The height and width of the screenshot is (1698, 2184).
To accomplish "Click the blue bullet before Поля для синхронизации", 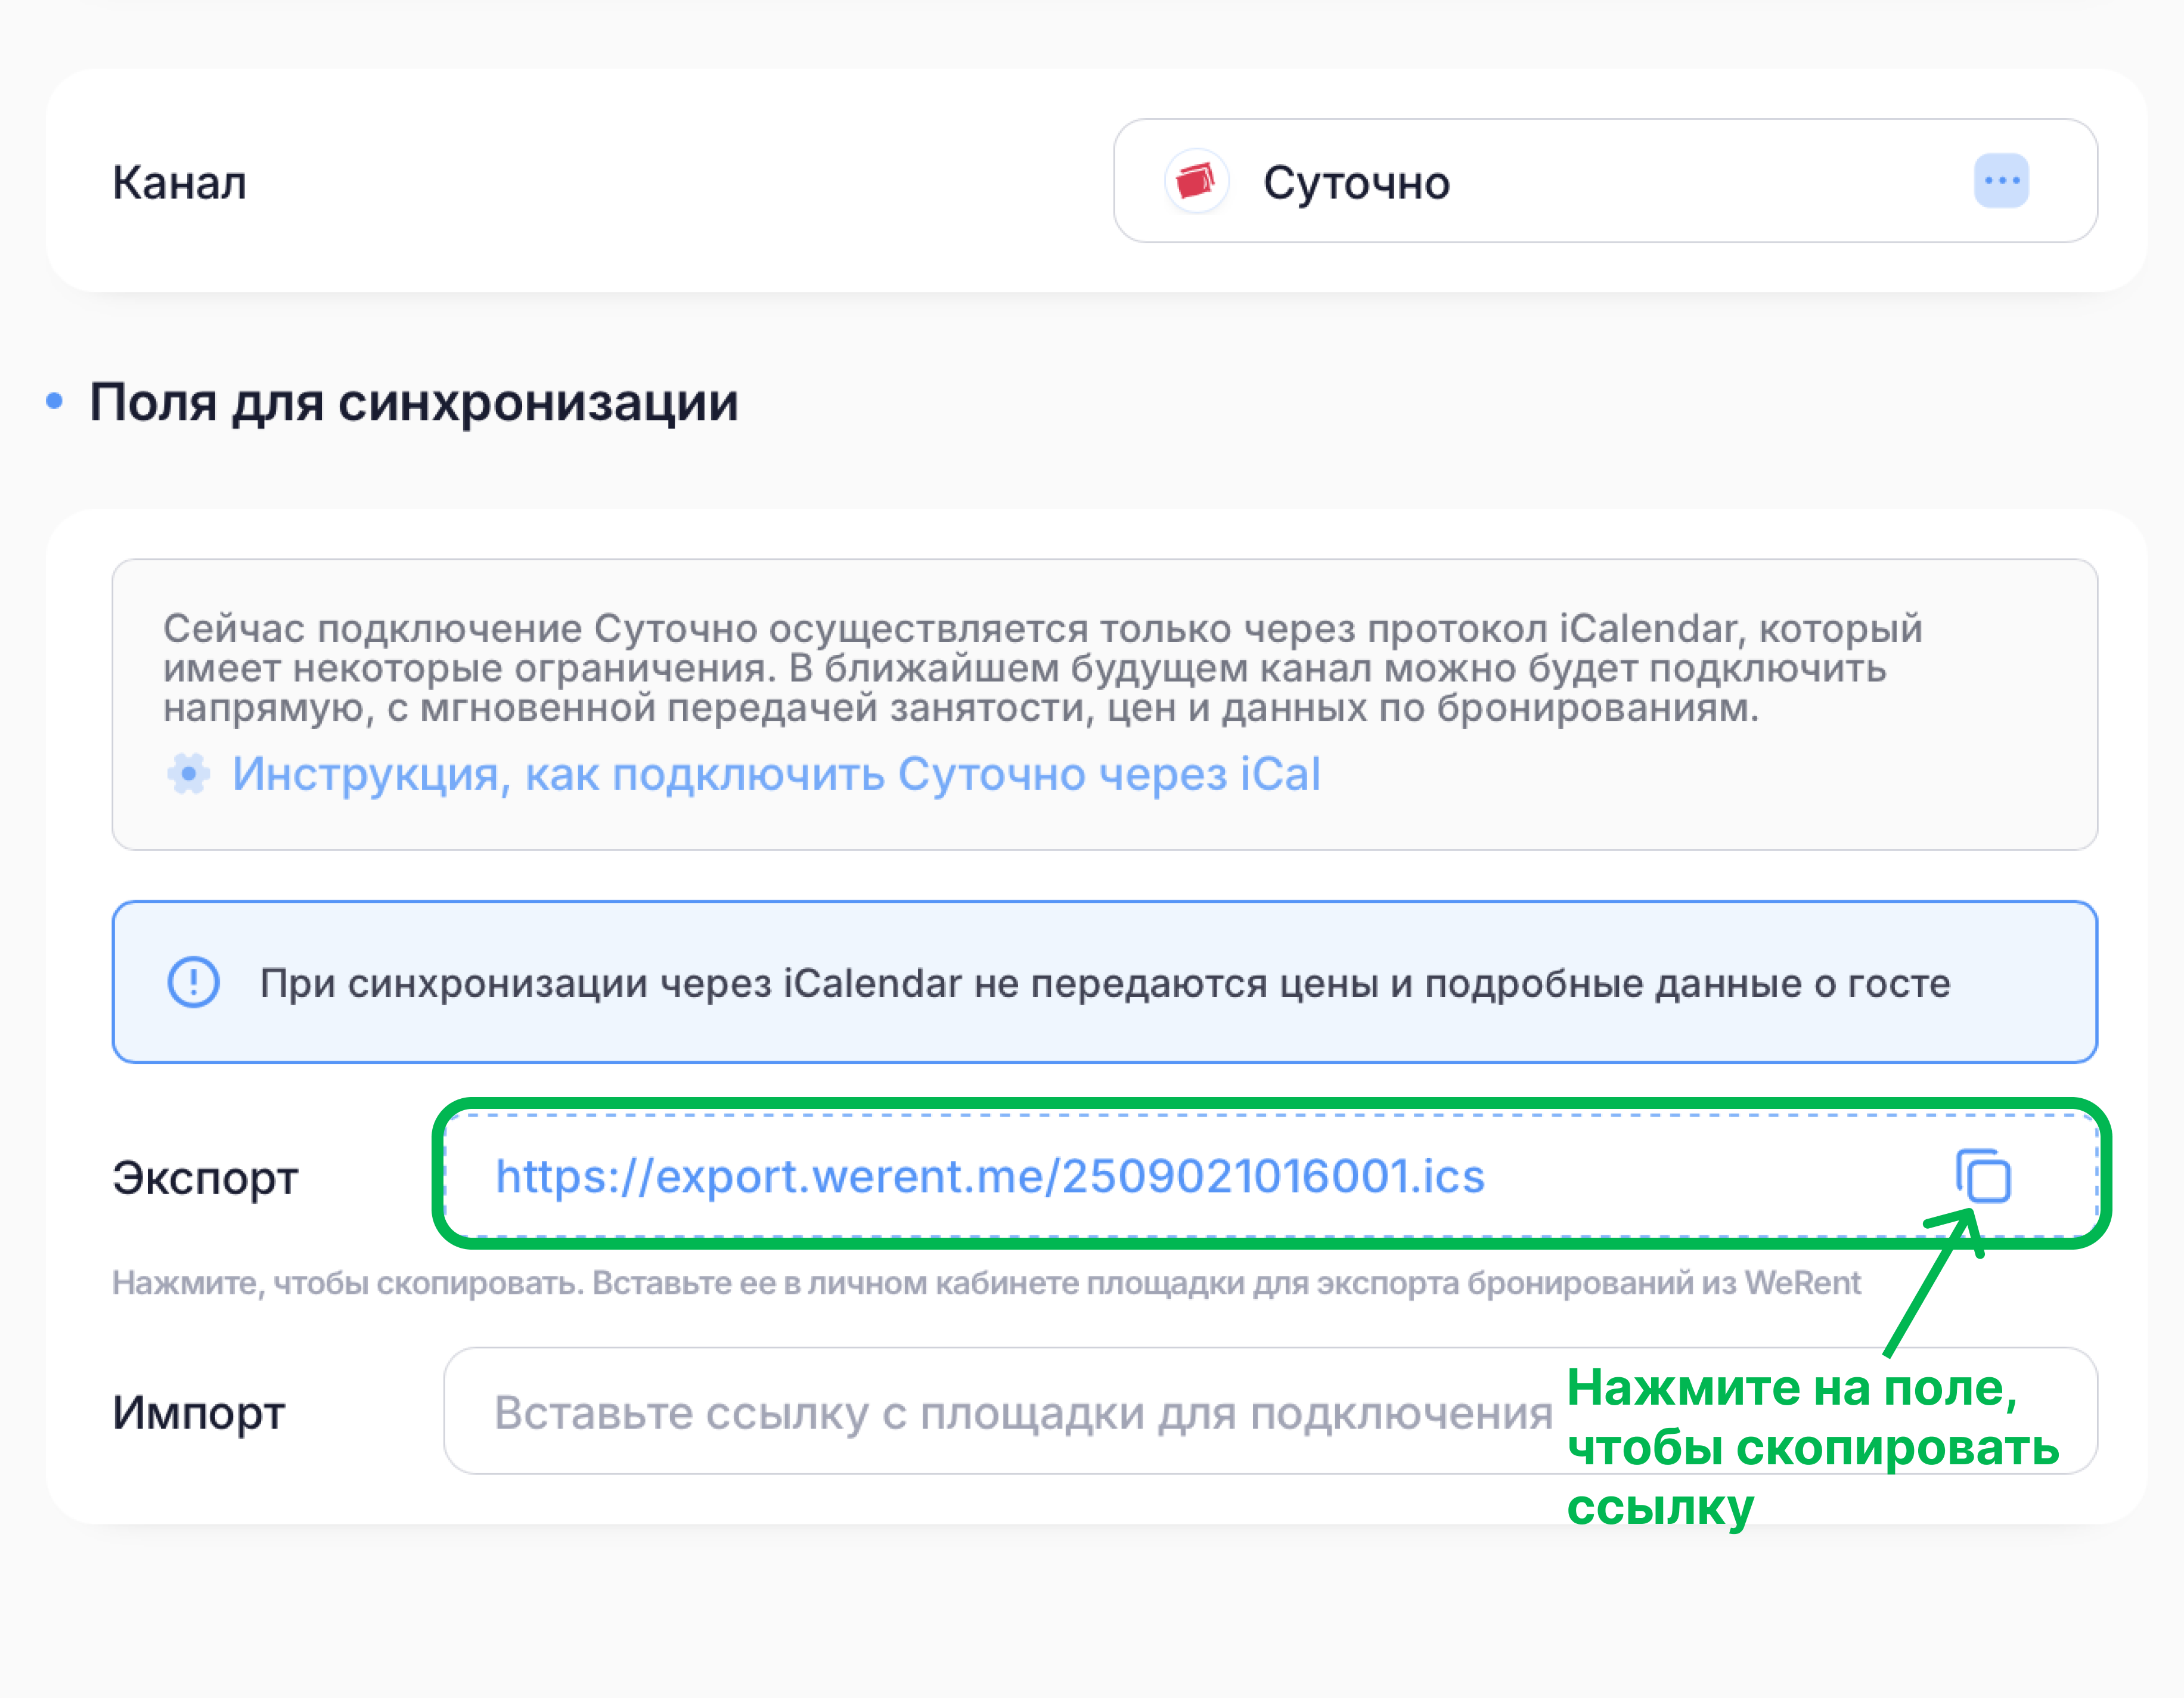I will click(54, 402).
